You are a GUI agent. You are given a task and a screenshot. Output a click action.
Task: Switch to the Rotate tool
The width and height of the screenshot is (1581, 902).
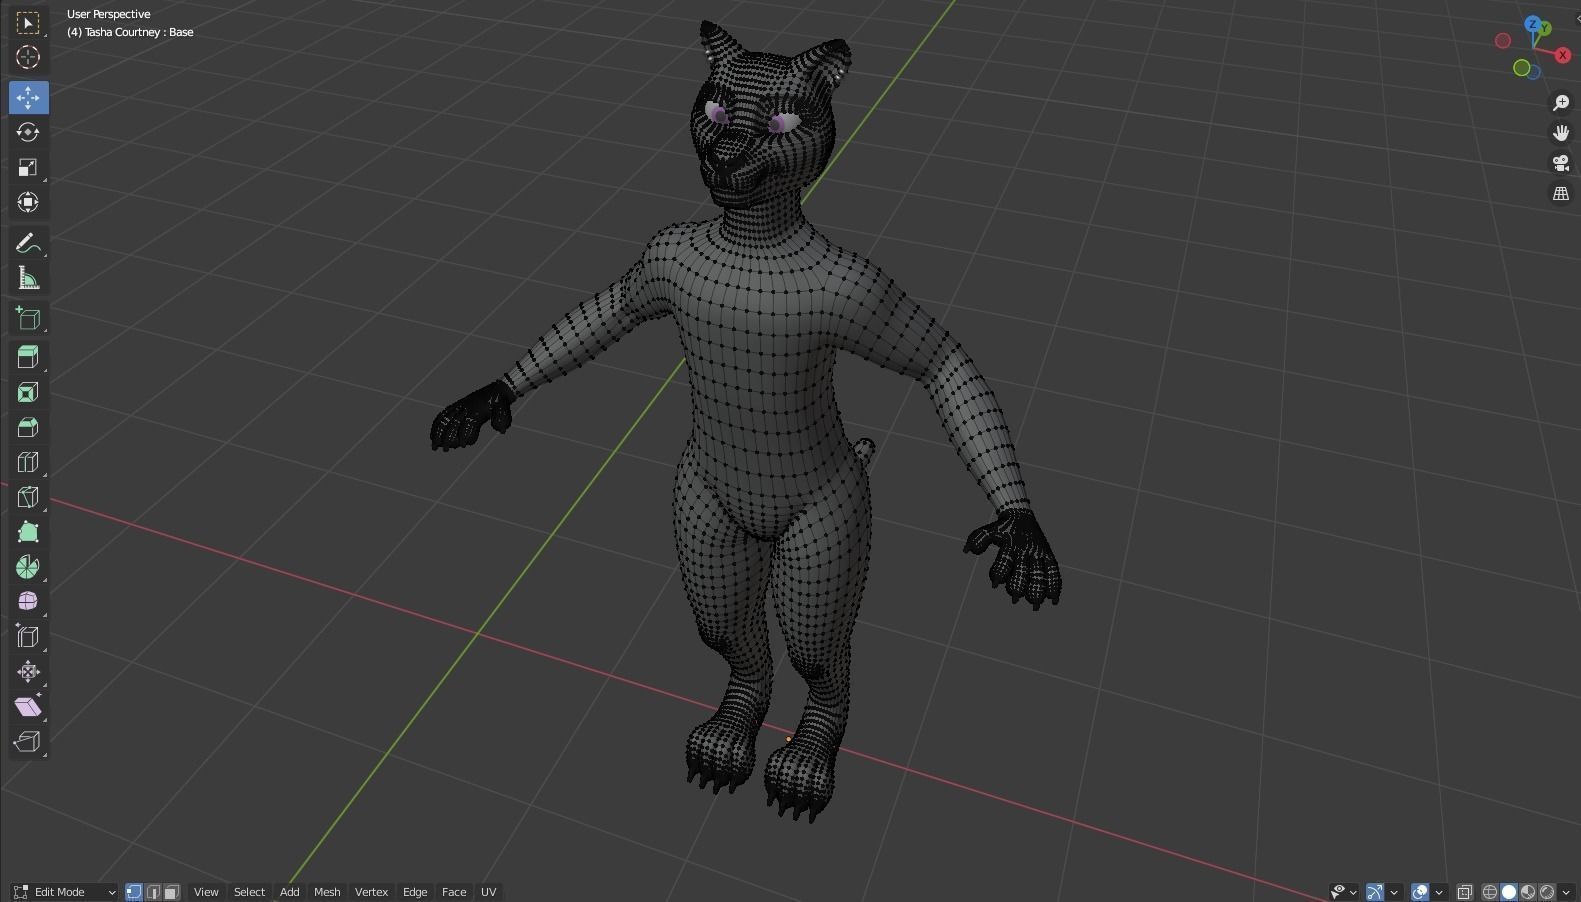28,132
